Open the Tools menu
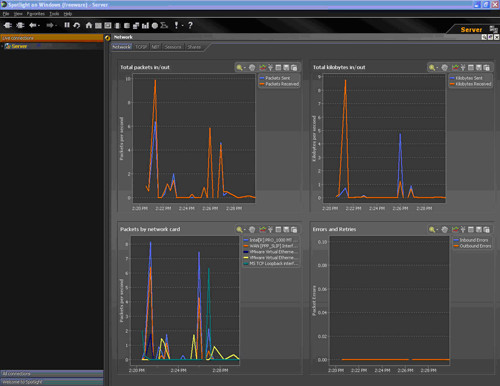 pyautogui.click(x=54, y=14)
